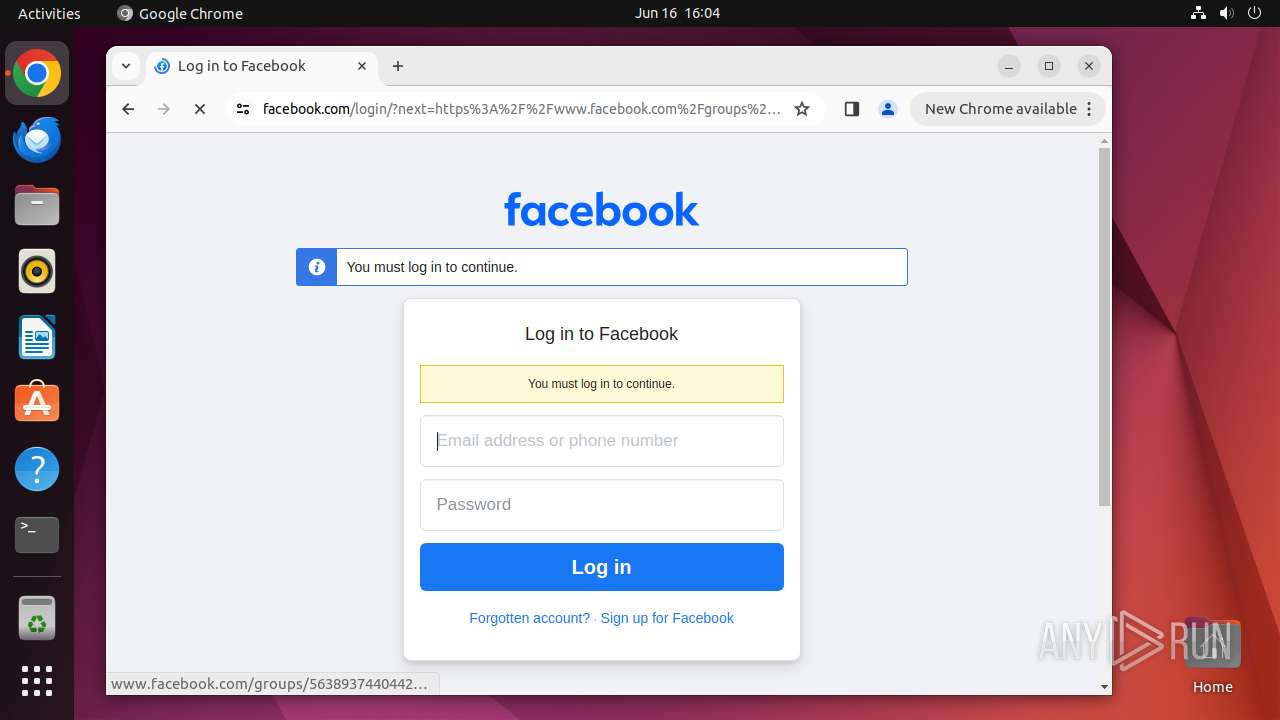1280x720 pixels.
Task: Open Help from the dock
Action: point(37,469)
